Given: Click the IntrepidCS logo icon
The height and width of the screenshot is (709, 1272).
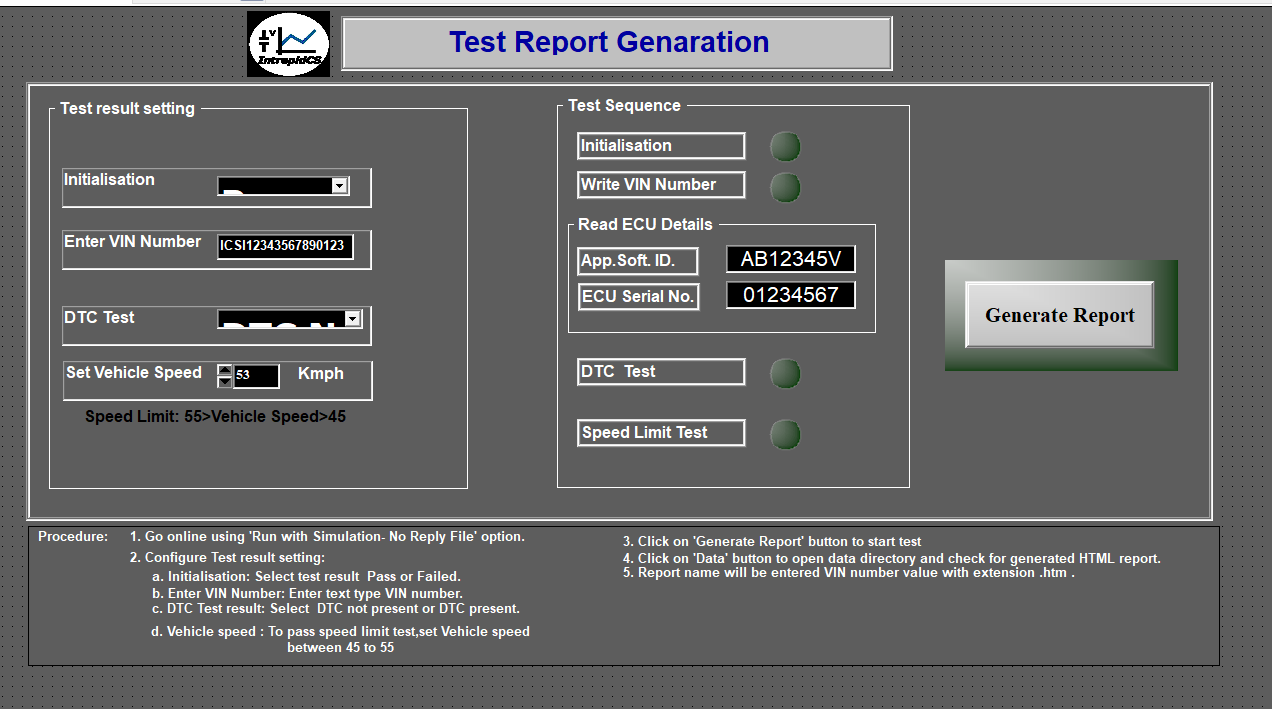Looking at the screenshot, I should (x=288, y=44).
